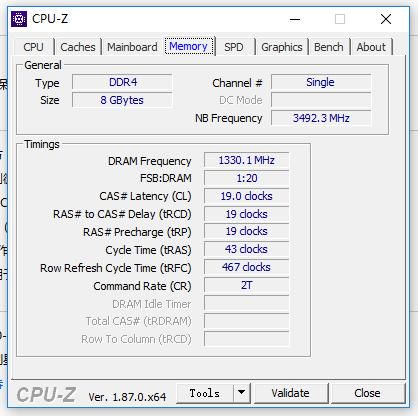Click the NB Frequency value field
The image size is (418, 416).
321,118
